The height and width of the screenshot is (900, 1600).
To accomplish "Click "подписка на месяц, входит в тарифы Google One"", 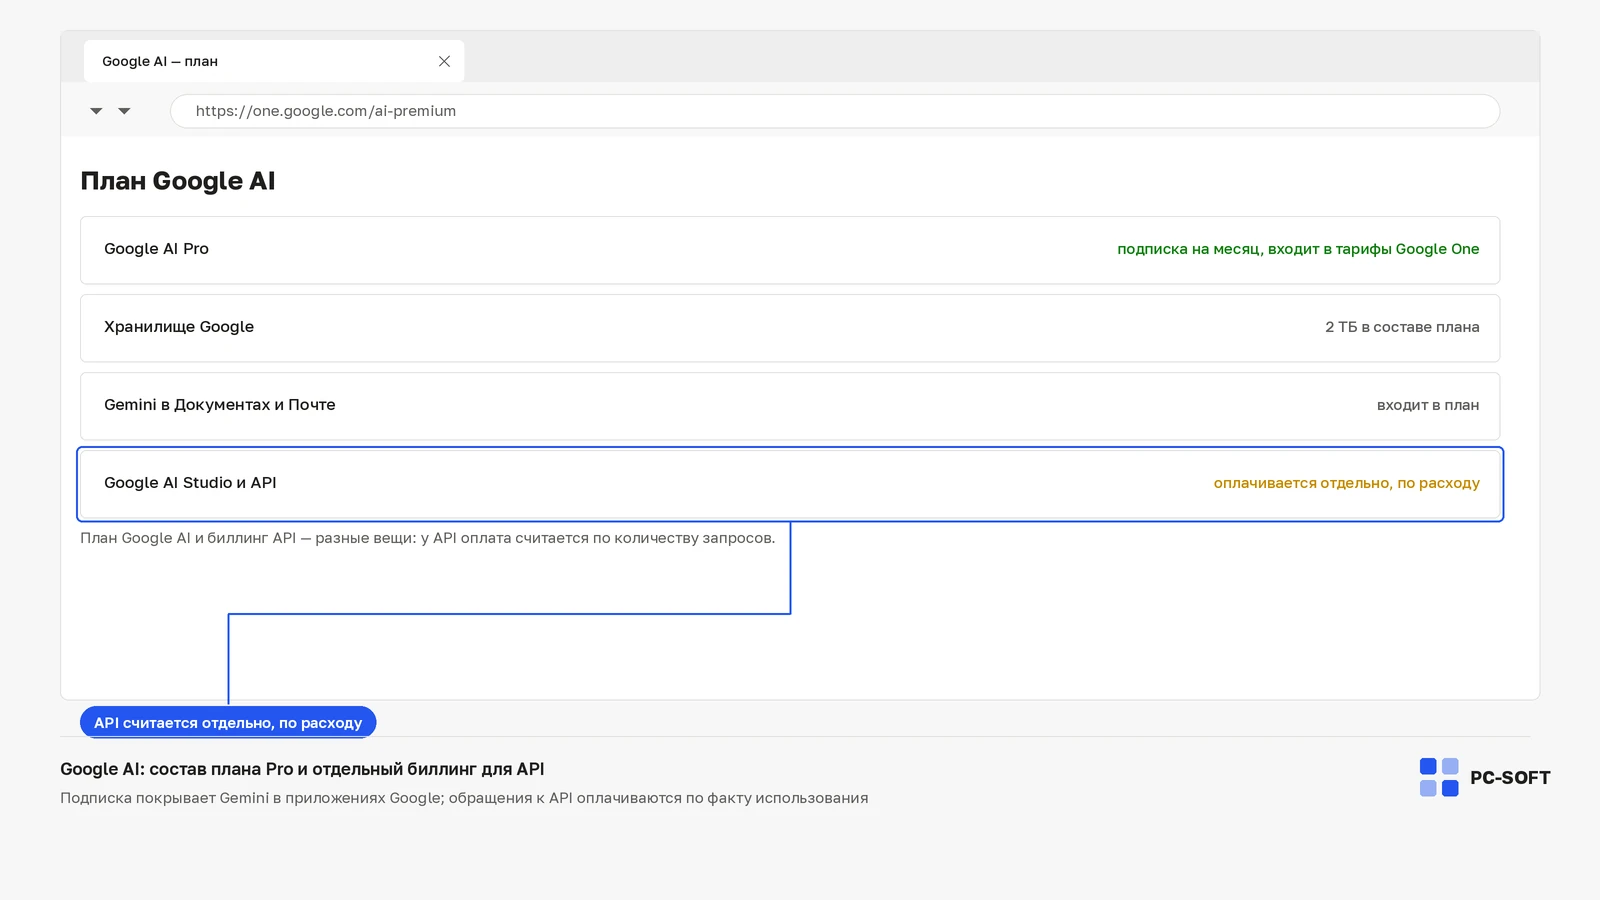I will click(1298, 249).
